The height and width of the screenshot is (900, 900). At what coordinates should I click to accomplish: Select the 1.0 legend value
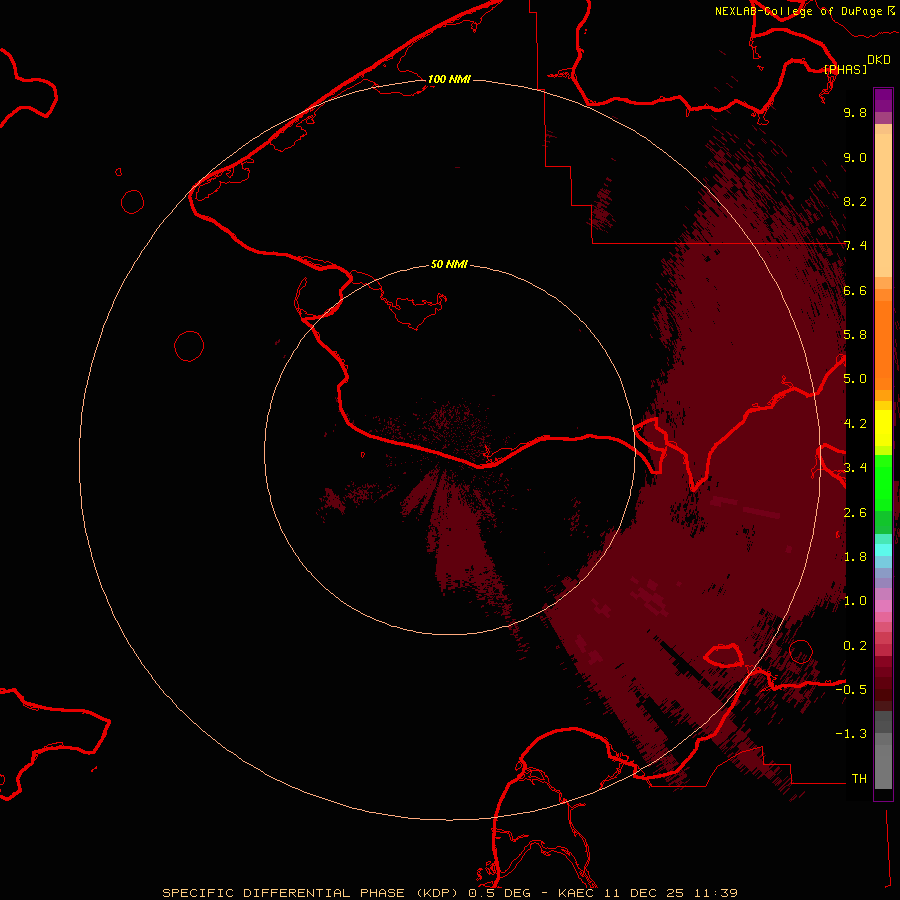855,601
